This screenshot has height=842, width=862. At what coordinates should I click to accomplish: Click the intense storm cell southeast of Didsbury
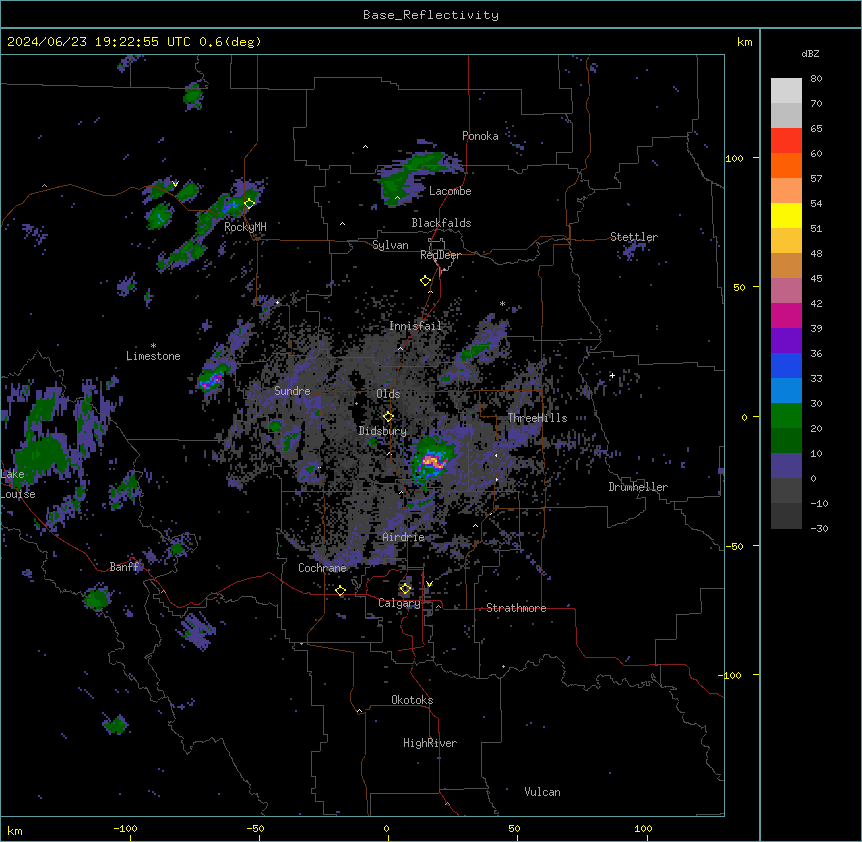[431, 461]
